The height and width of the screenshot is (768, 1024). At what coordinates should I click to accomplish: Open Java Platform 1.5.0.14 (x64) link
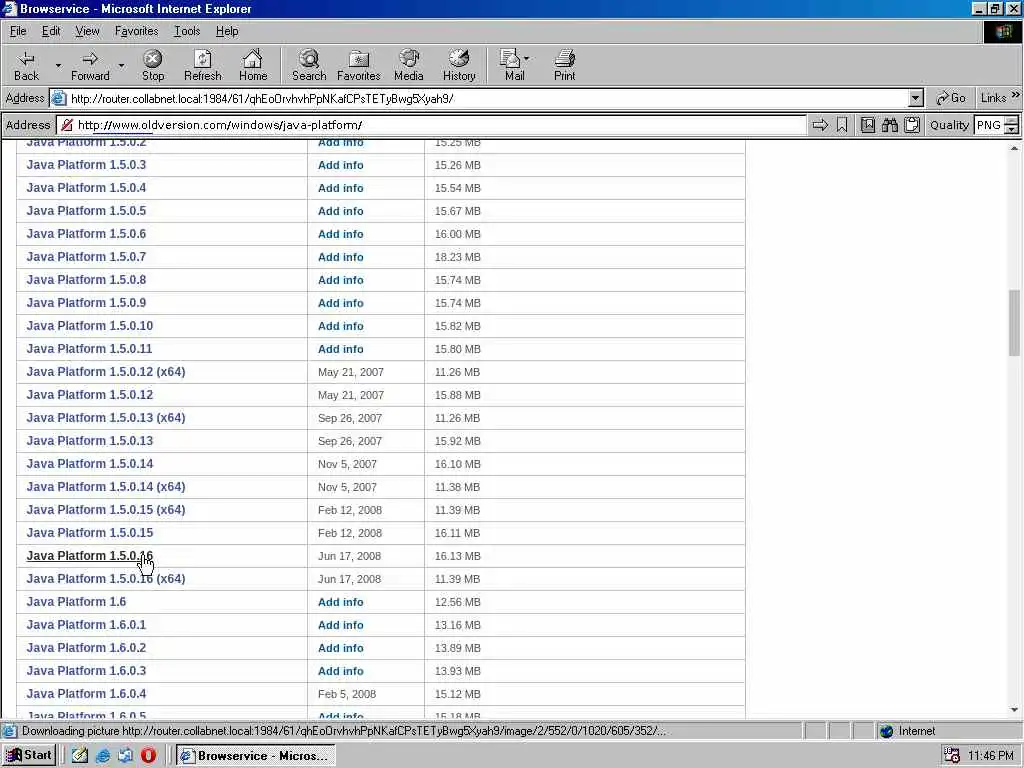pos(106,487)
